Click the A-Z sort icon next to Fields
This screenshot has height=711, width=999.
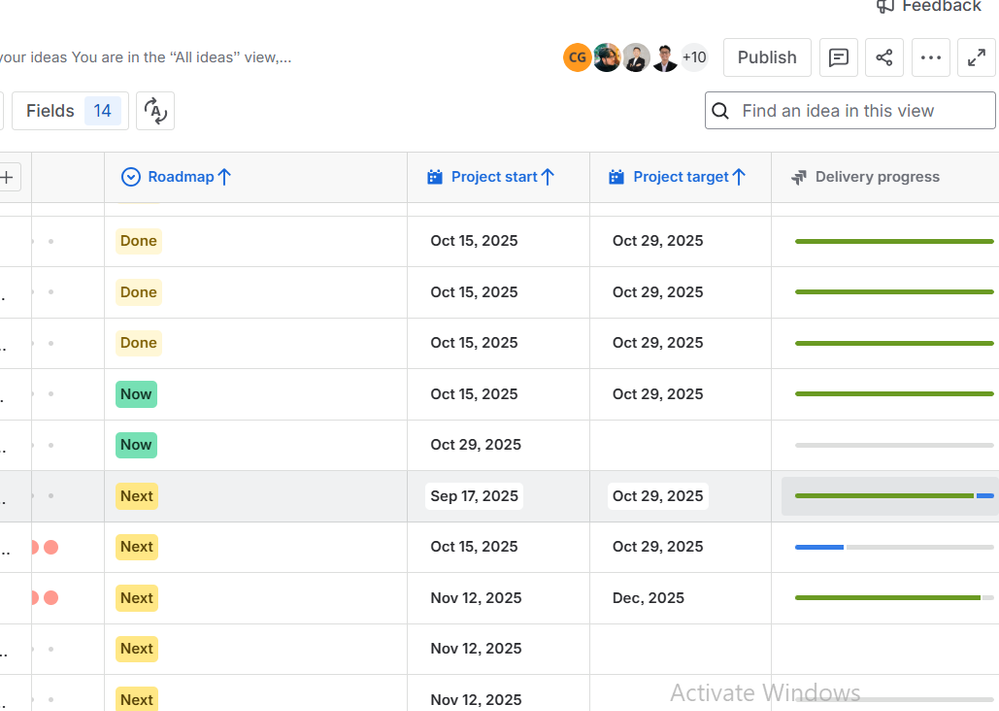click(x=155, y=110)
